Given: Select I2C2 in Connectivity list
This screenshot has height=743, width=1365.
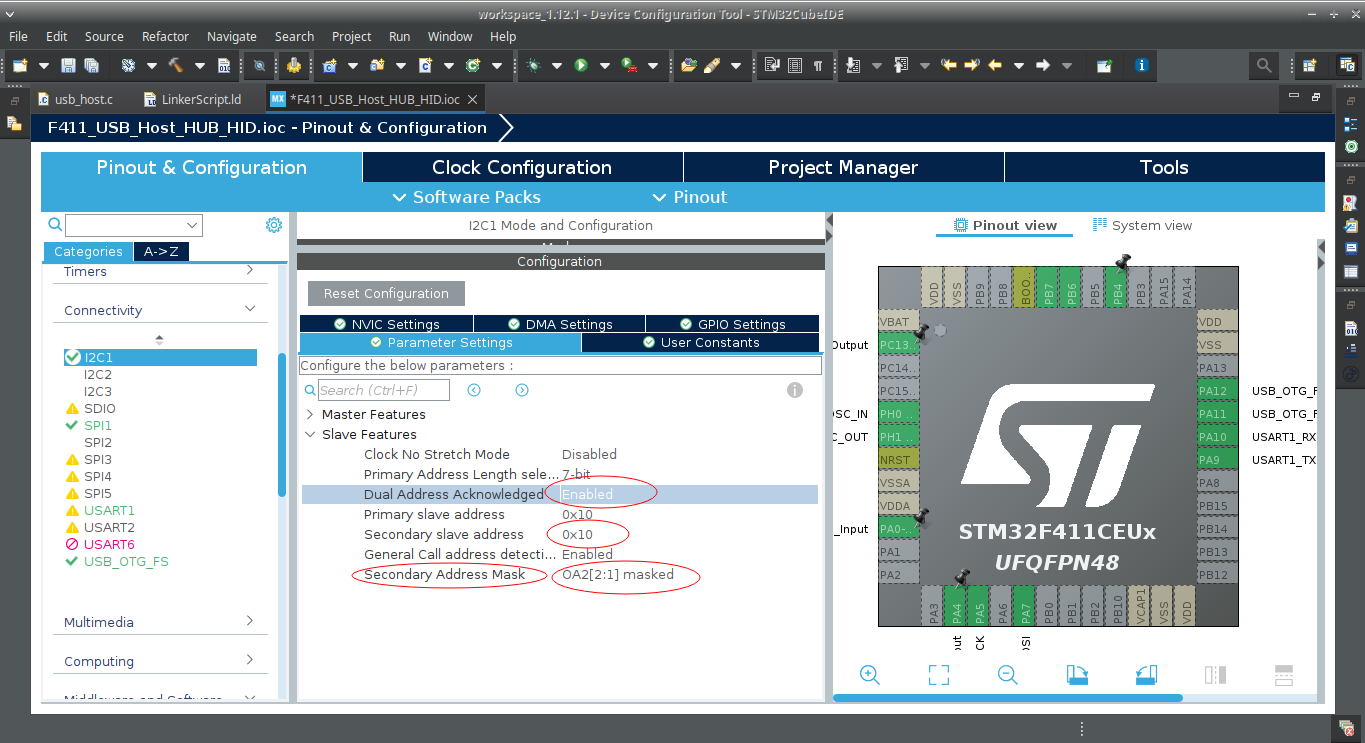Looking at the screenshot, I should click(98, 374).
